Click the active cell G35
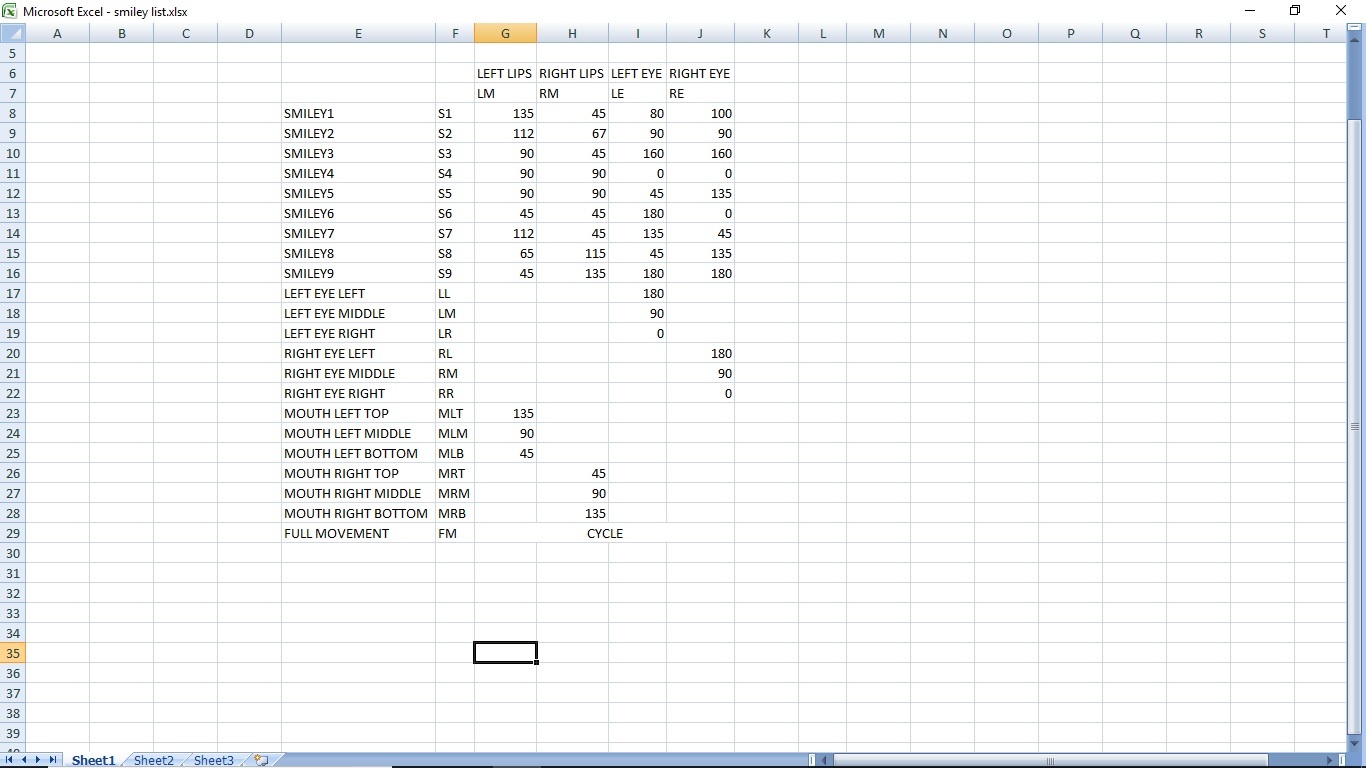 (505, 653)
